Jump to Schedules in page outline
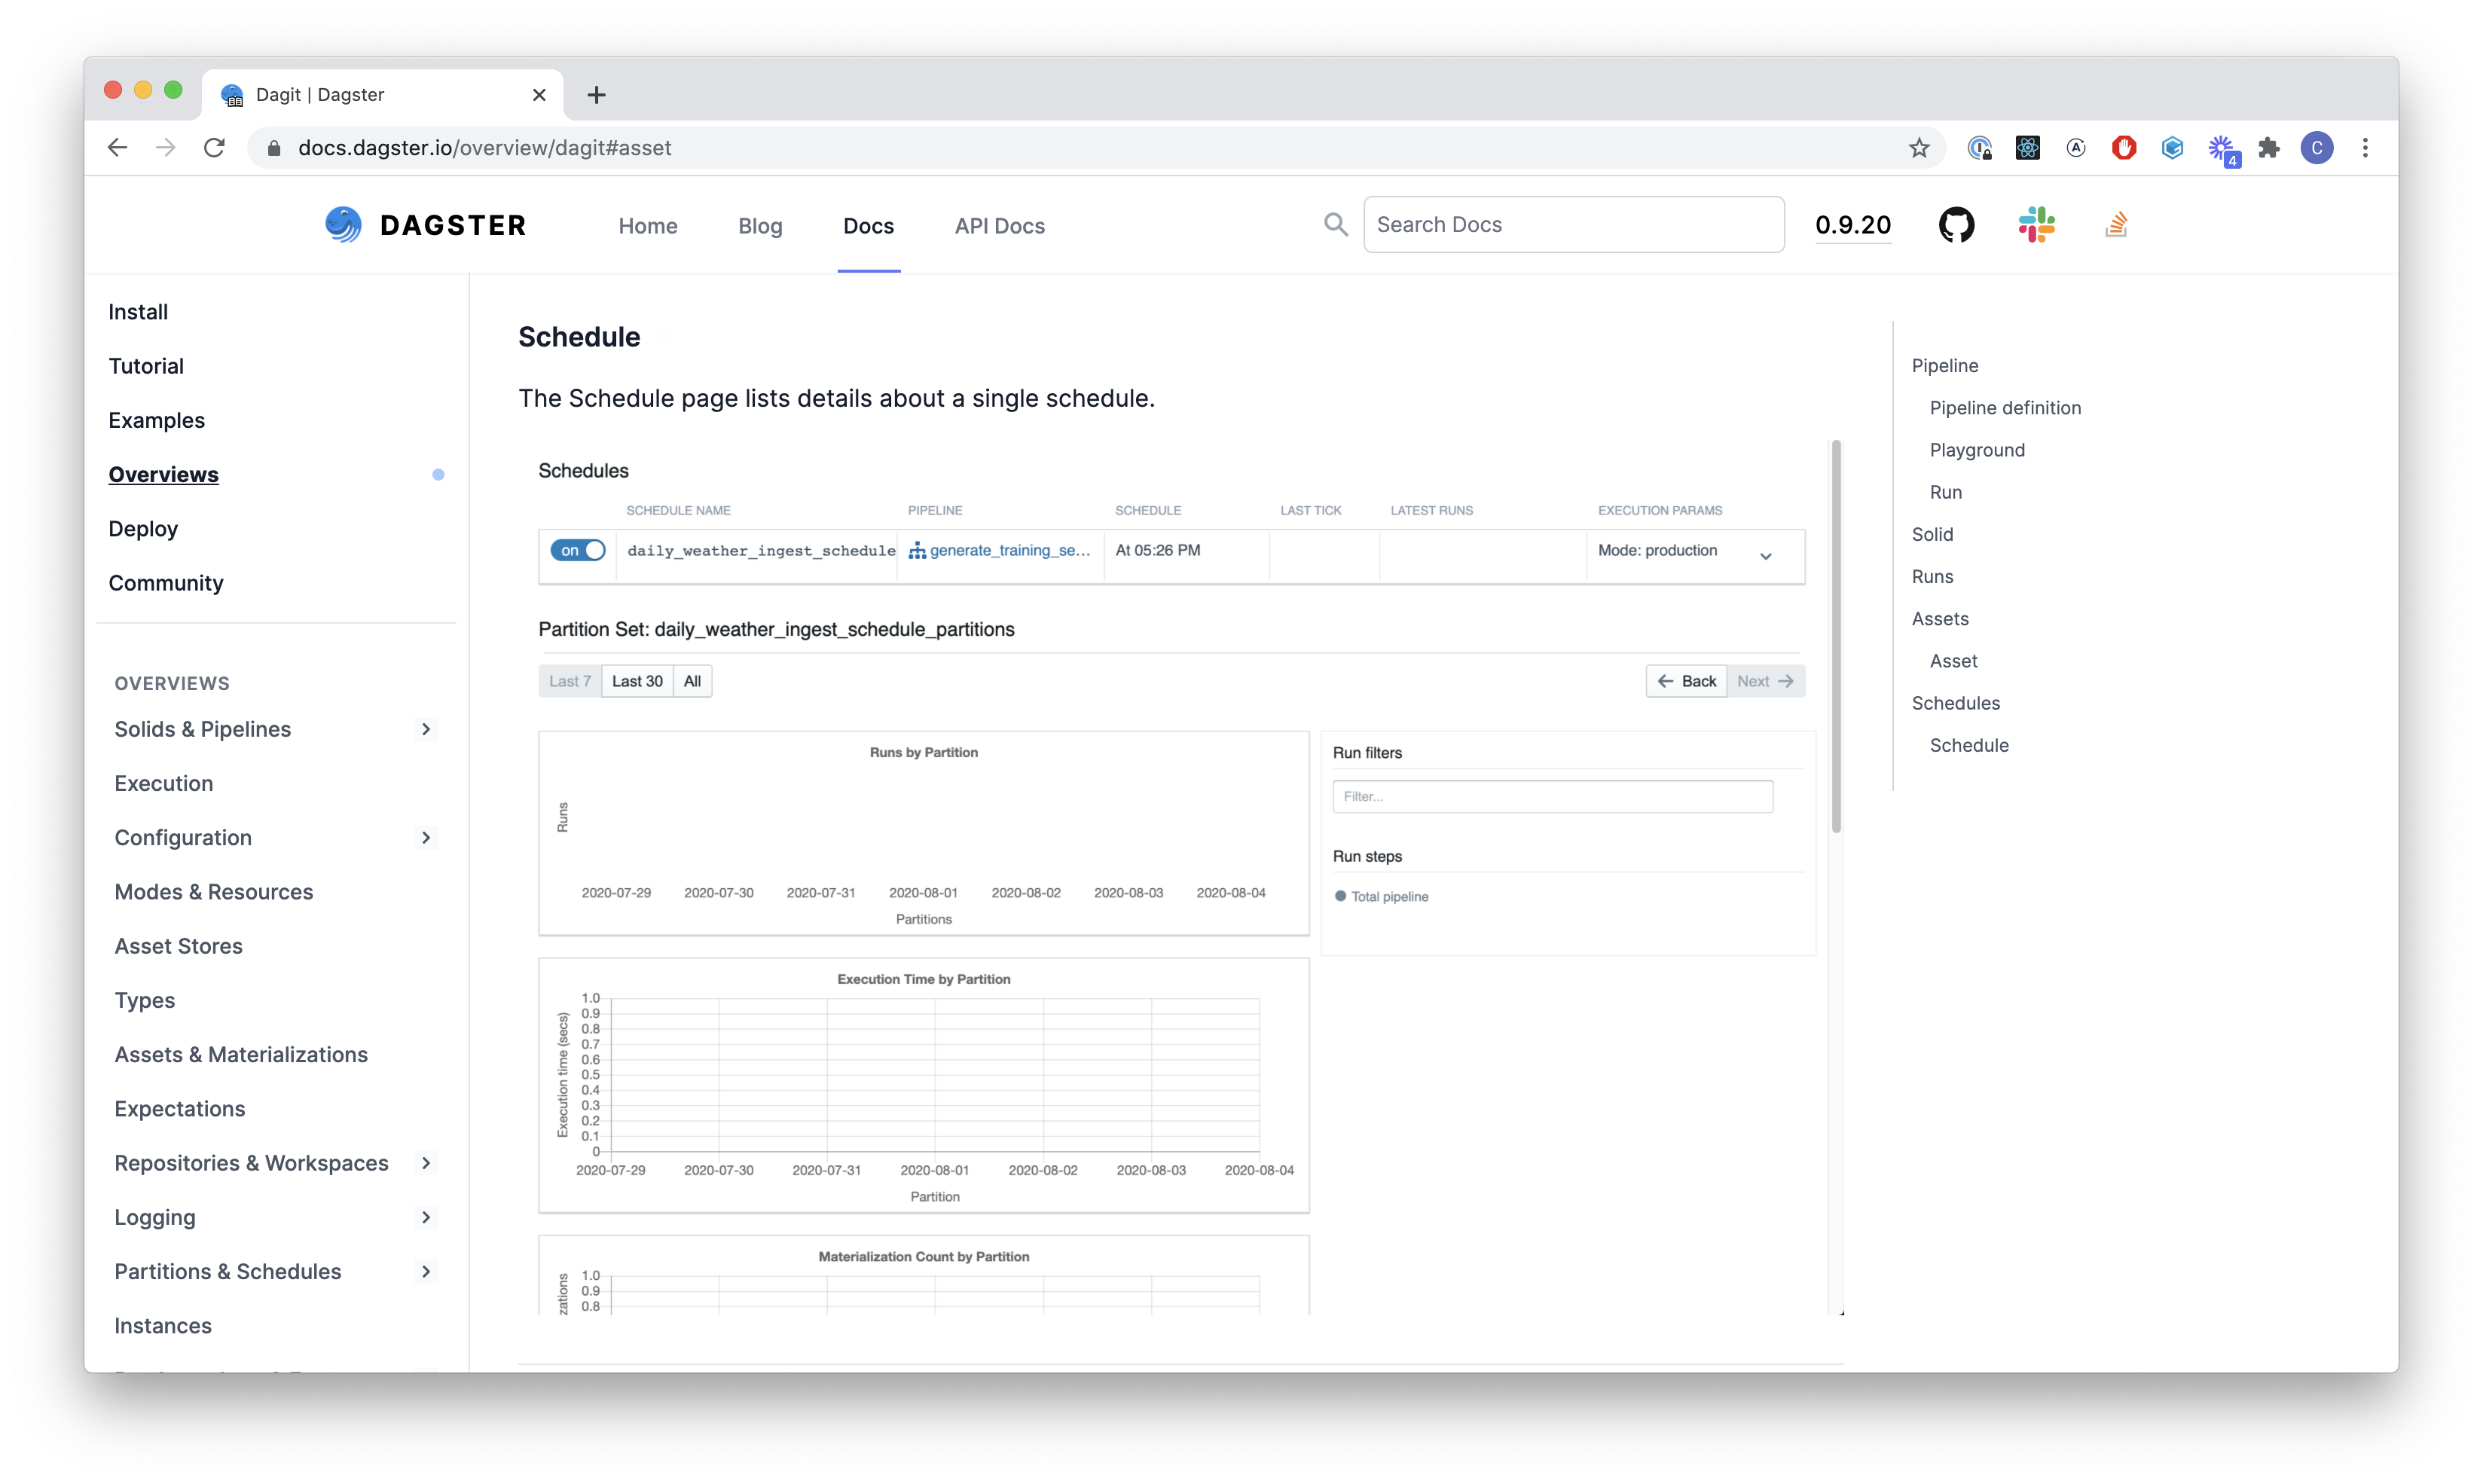The height and width of the screenshot is (1484, 2483). 1955,703
